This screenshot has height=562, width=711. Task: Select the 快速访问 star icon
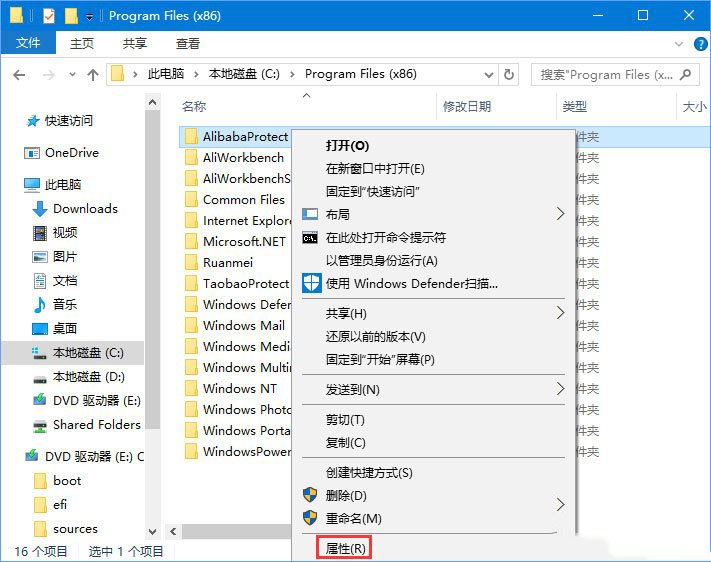pos(33,121)
